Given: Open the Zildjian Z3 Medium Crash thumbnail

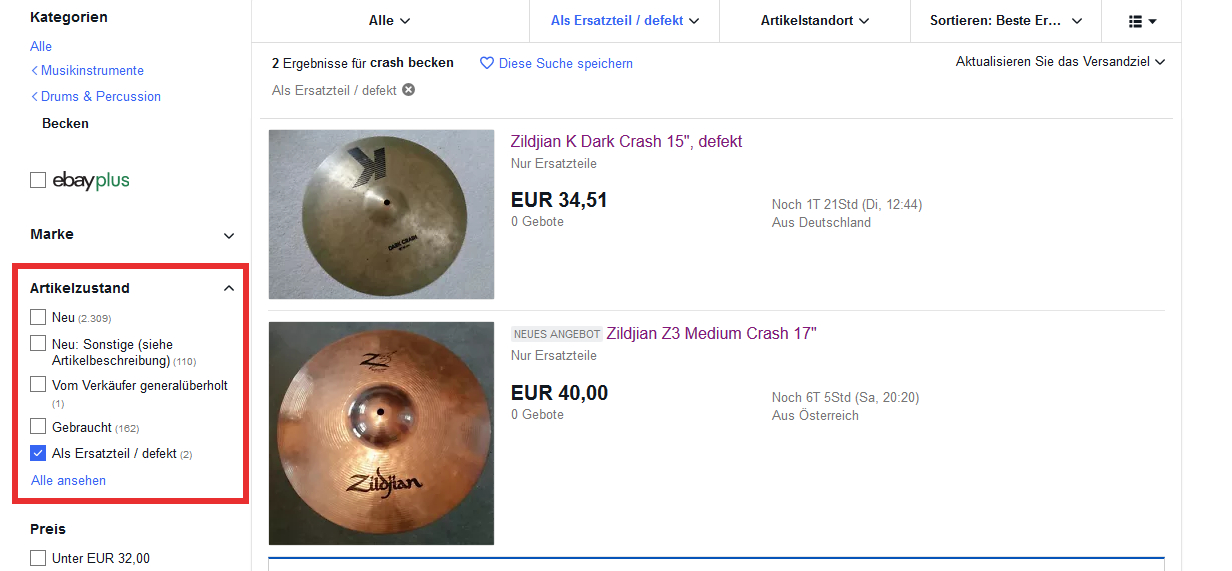Looking at the screenshot, I should (x=381, y=434).
